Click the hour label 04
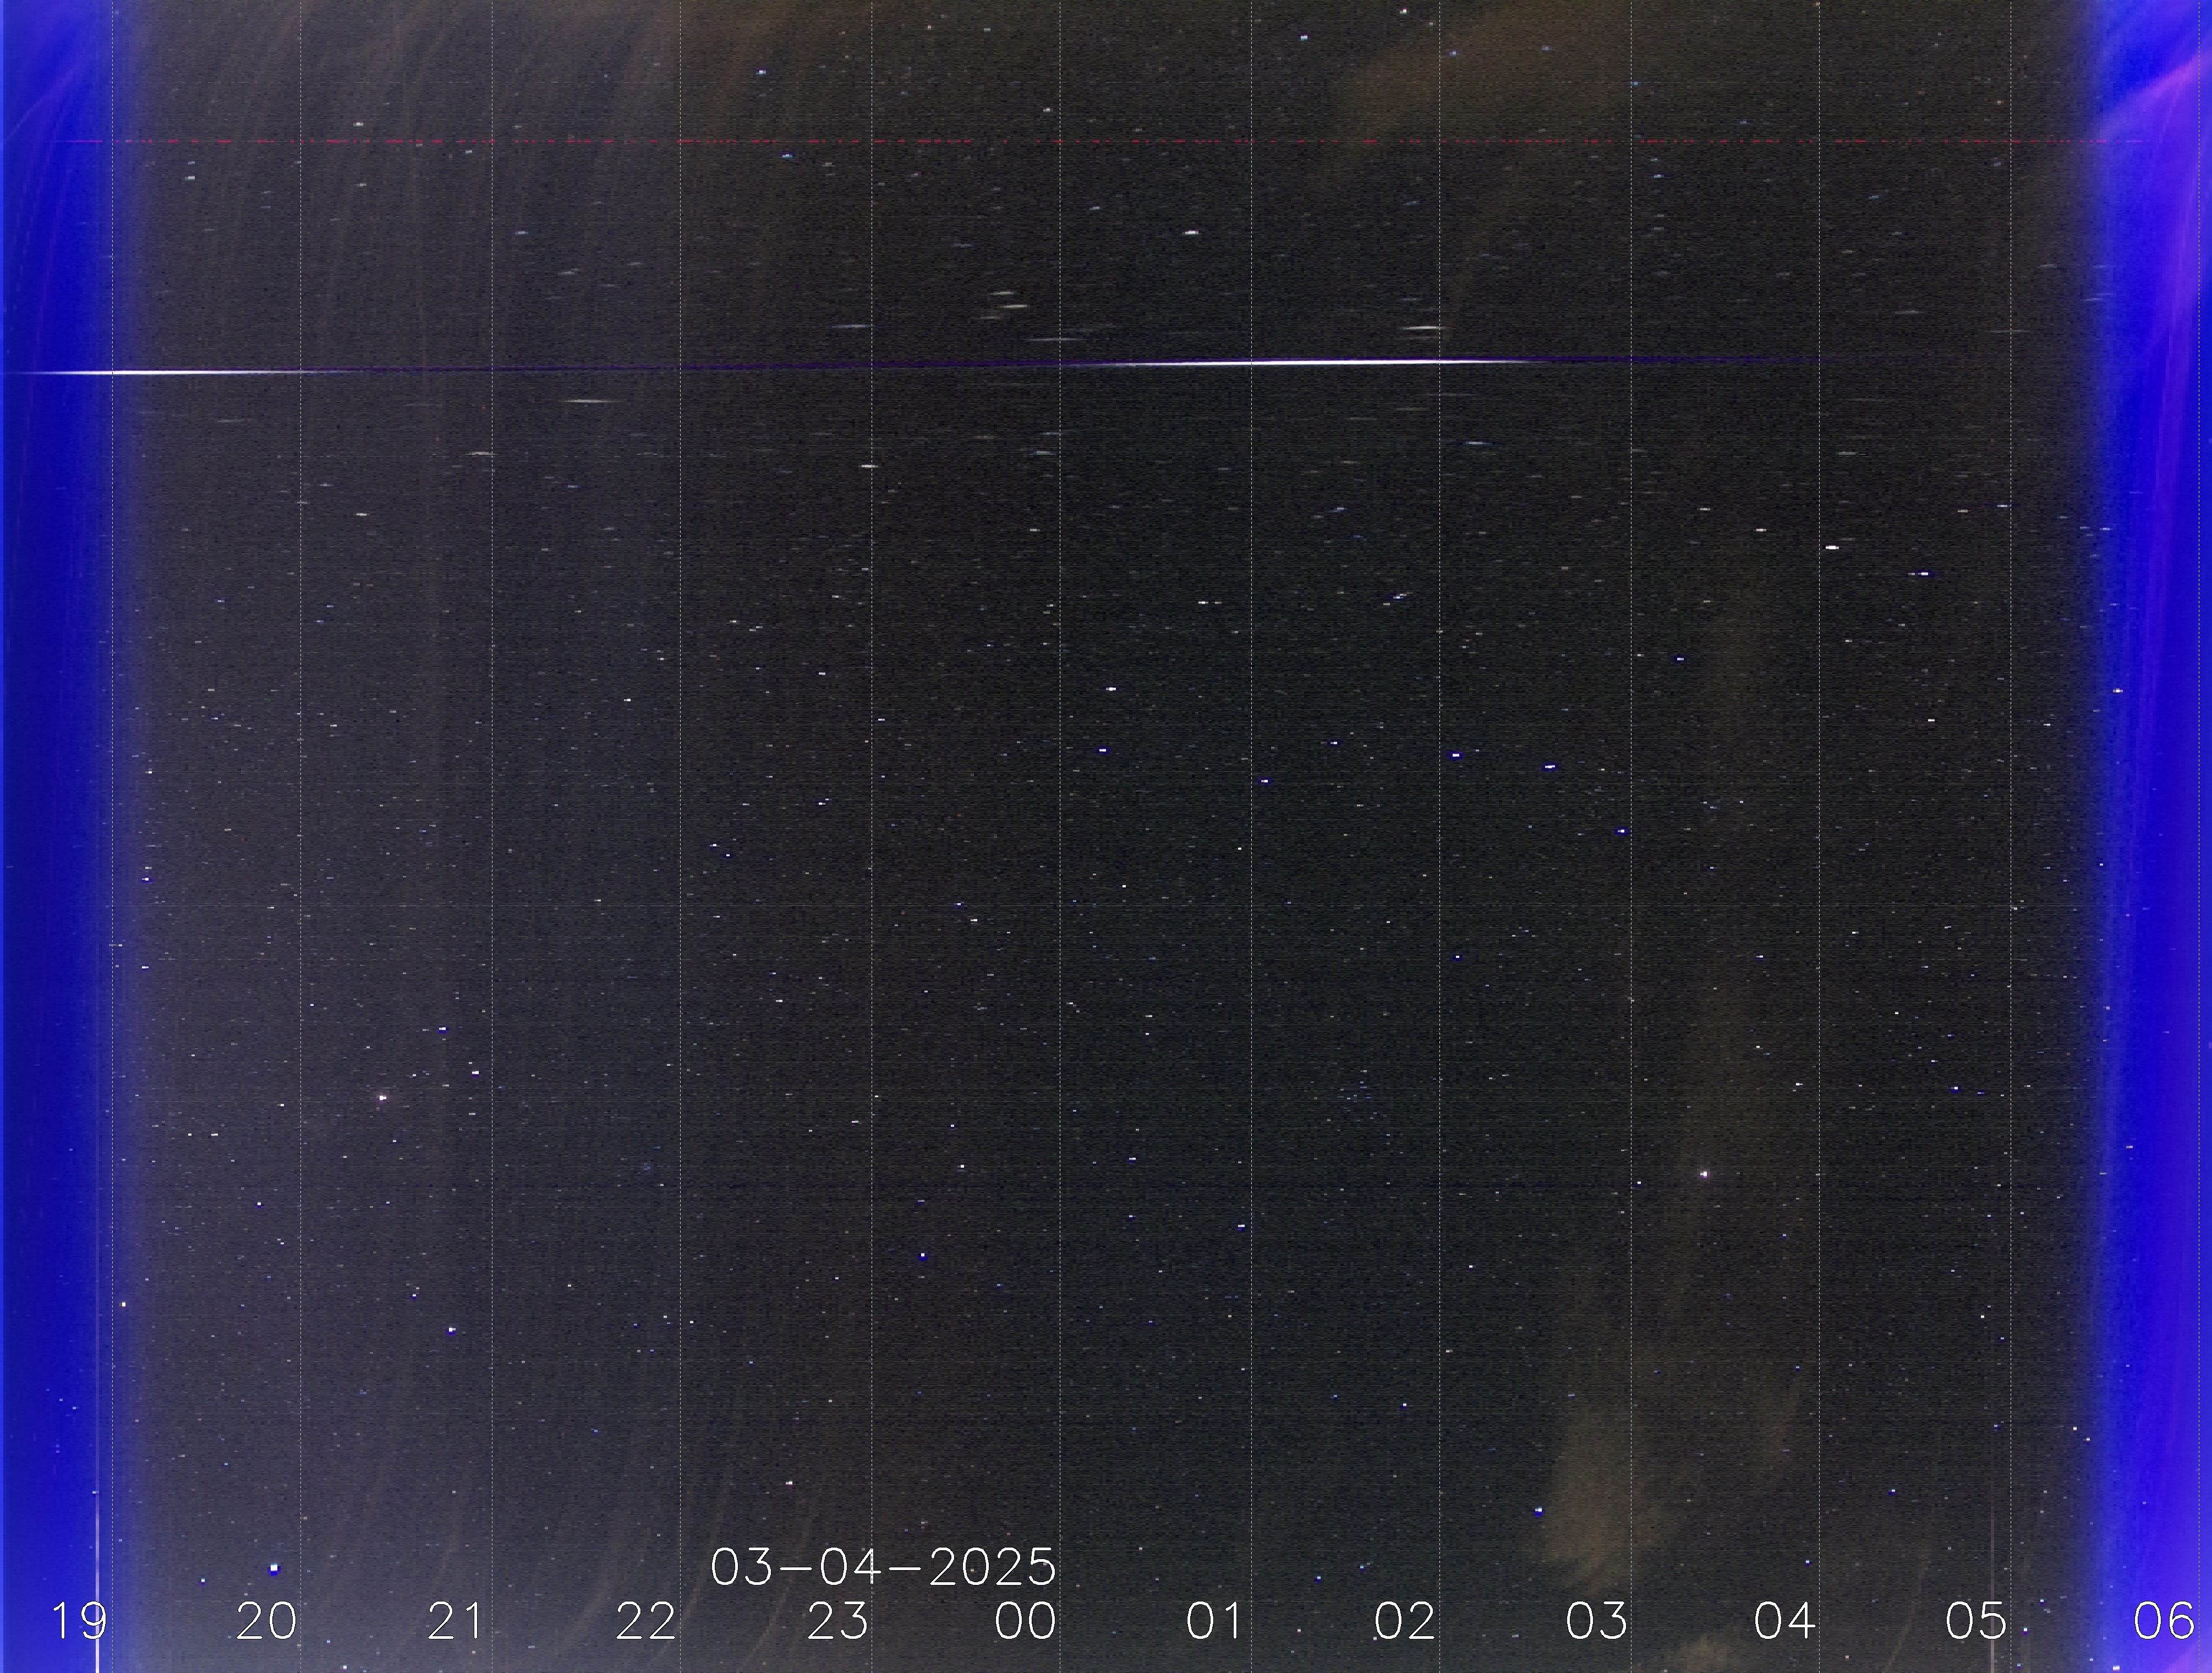Screen dimensions: 2212x1673 [1785, 1621]
